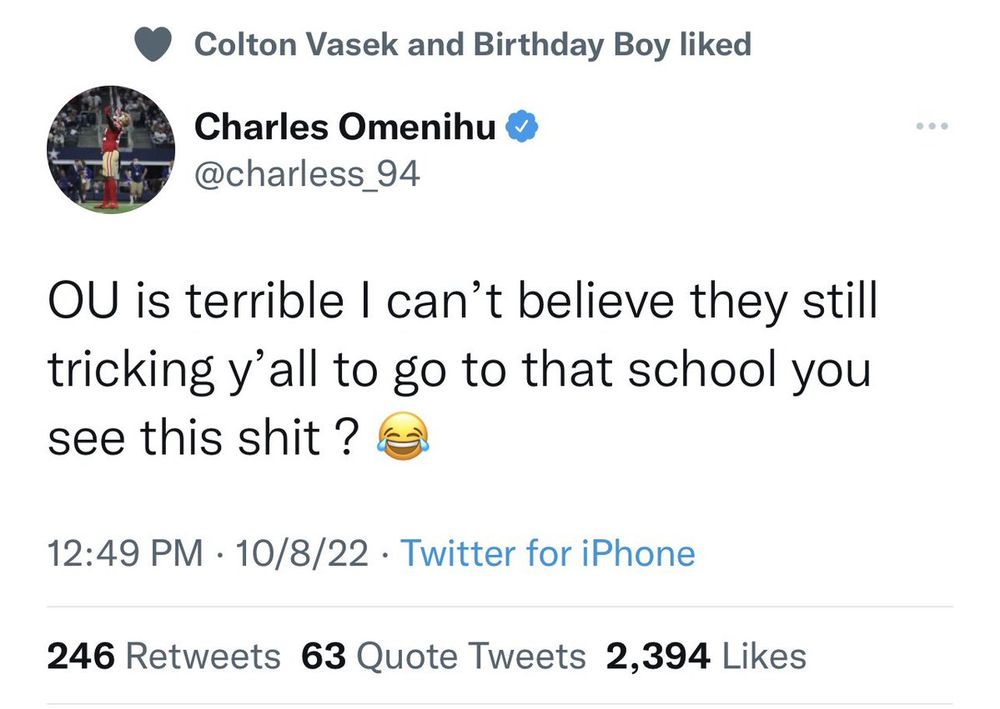Open the Twitter for iPhone source link
Viewport: 1000px width, 709px height.
tap(547, 553)
